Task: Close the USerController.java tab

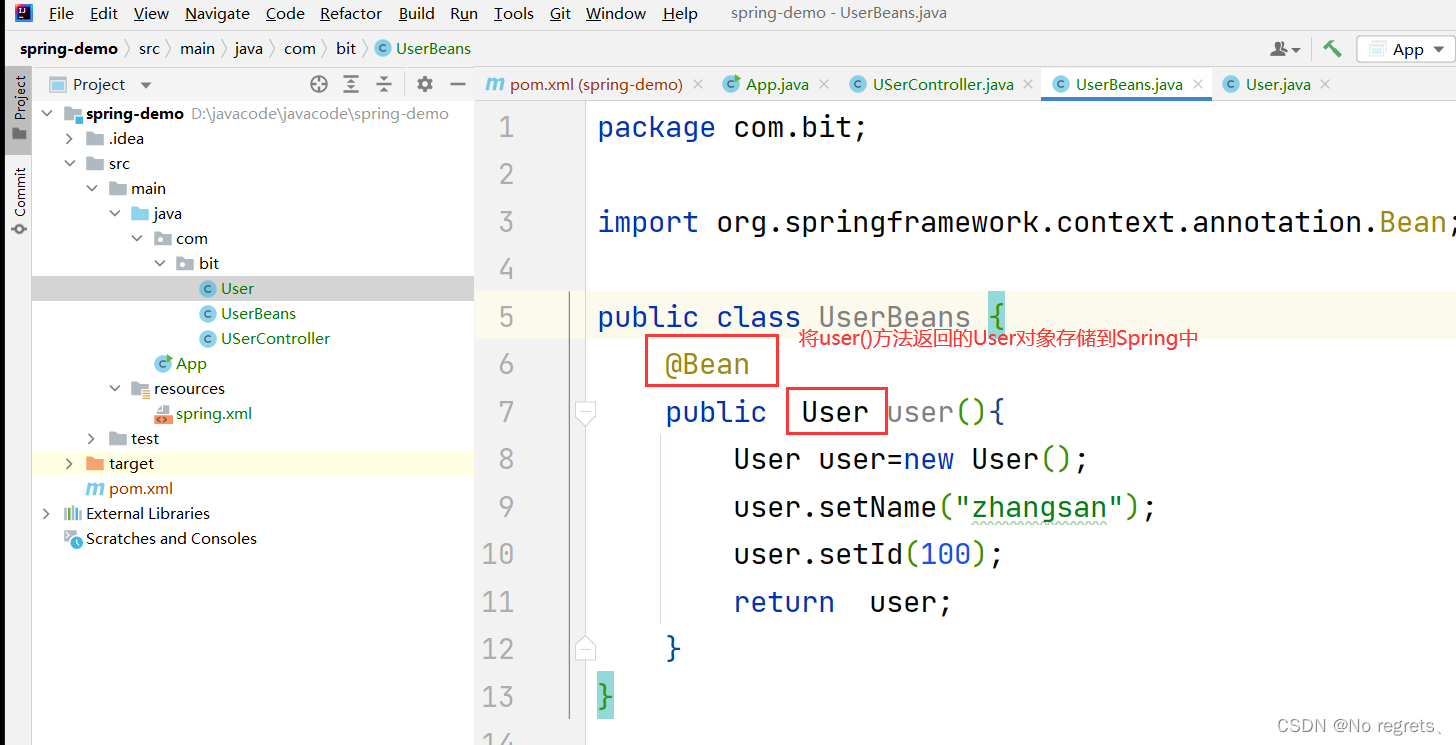Action: [x=1029, y=84]
